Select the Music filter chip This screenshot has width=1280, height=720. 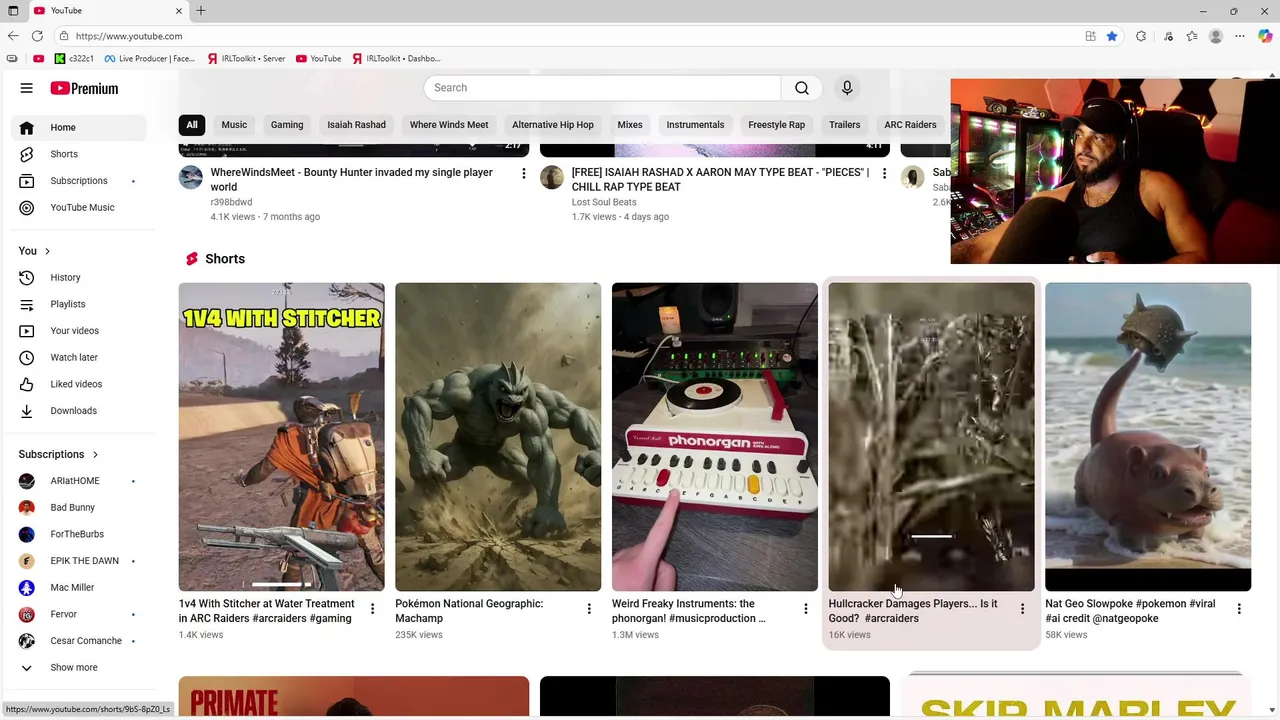(234, 125)
